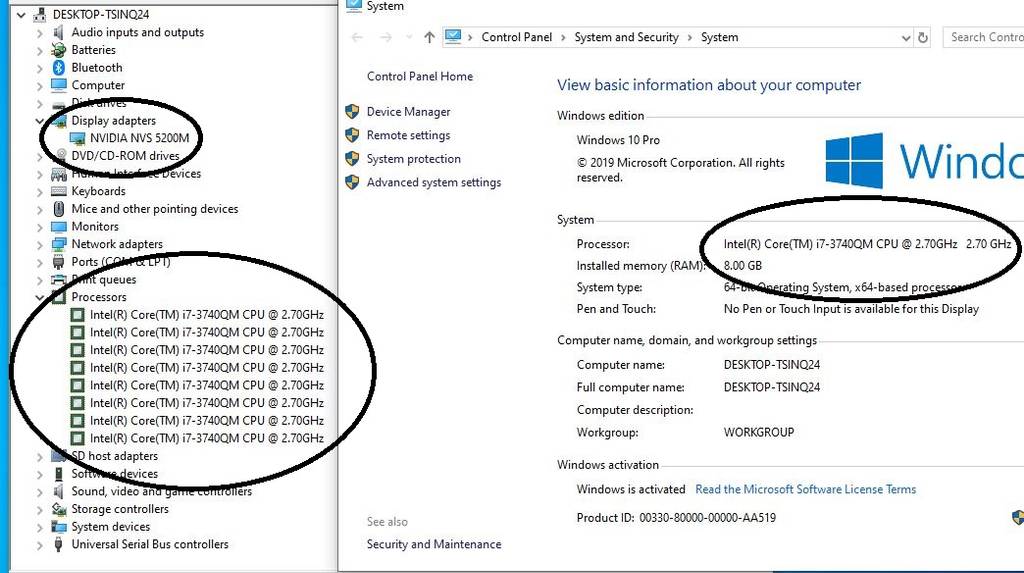Click the refresh icon next to address bar
The width and height of the screenshot is (1024, 573).
coord(923,37)
